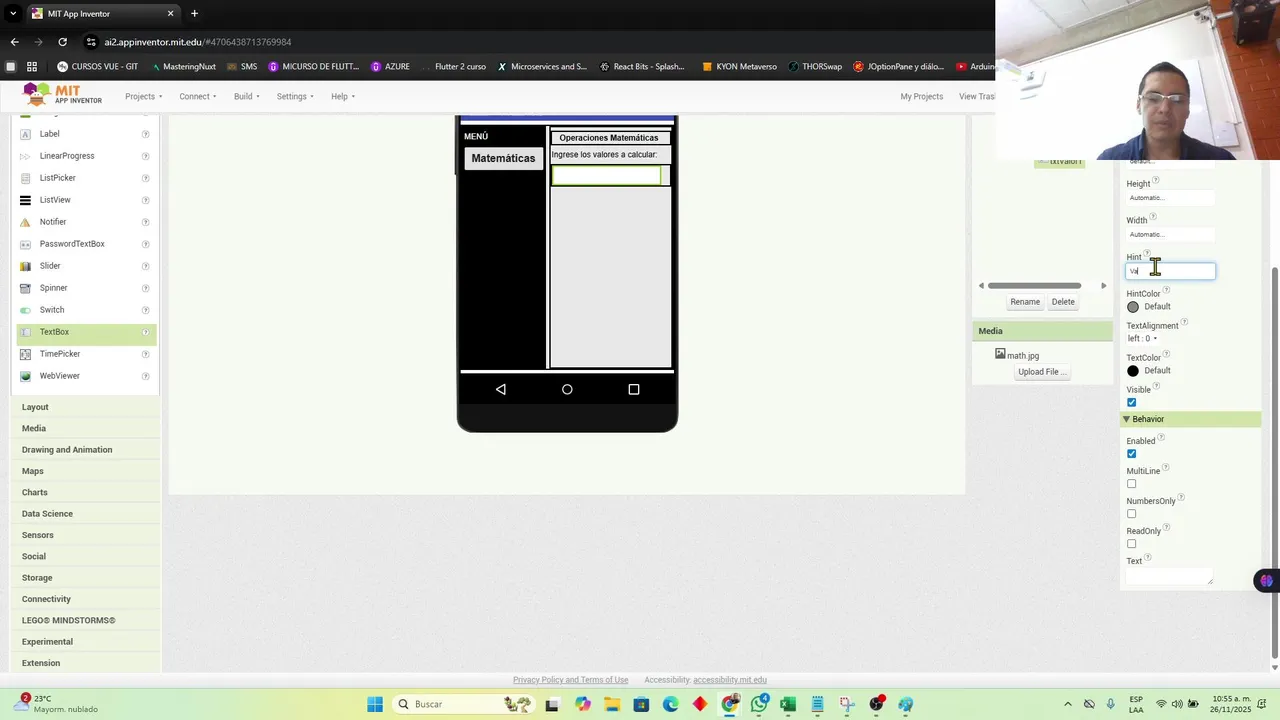Open the Projects dropdown menu
The width and height of the screenshot is (1280, 720).
pyautogui.click(x=143, y=96)
